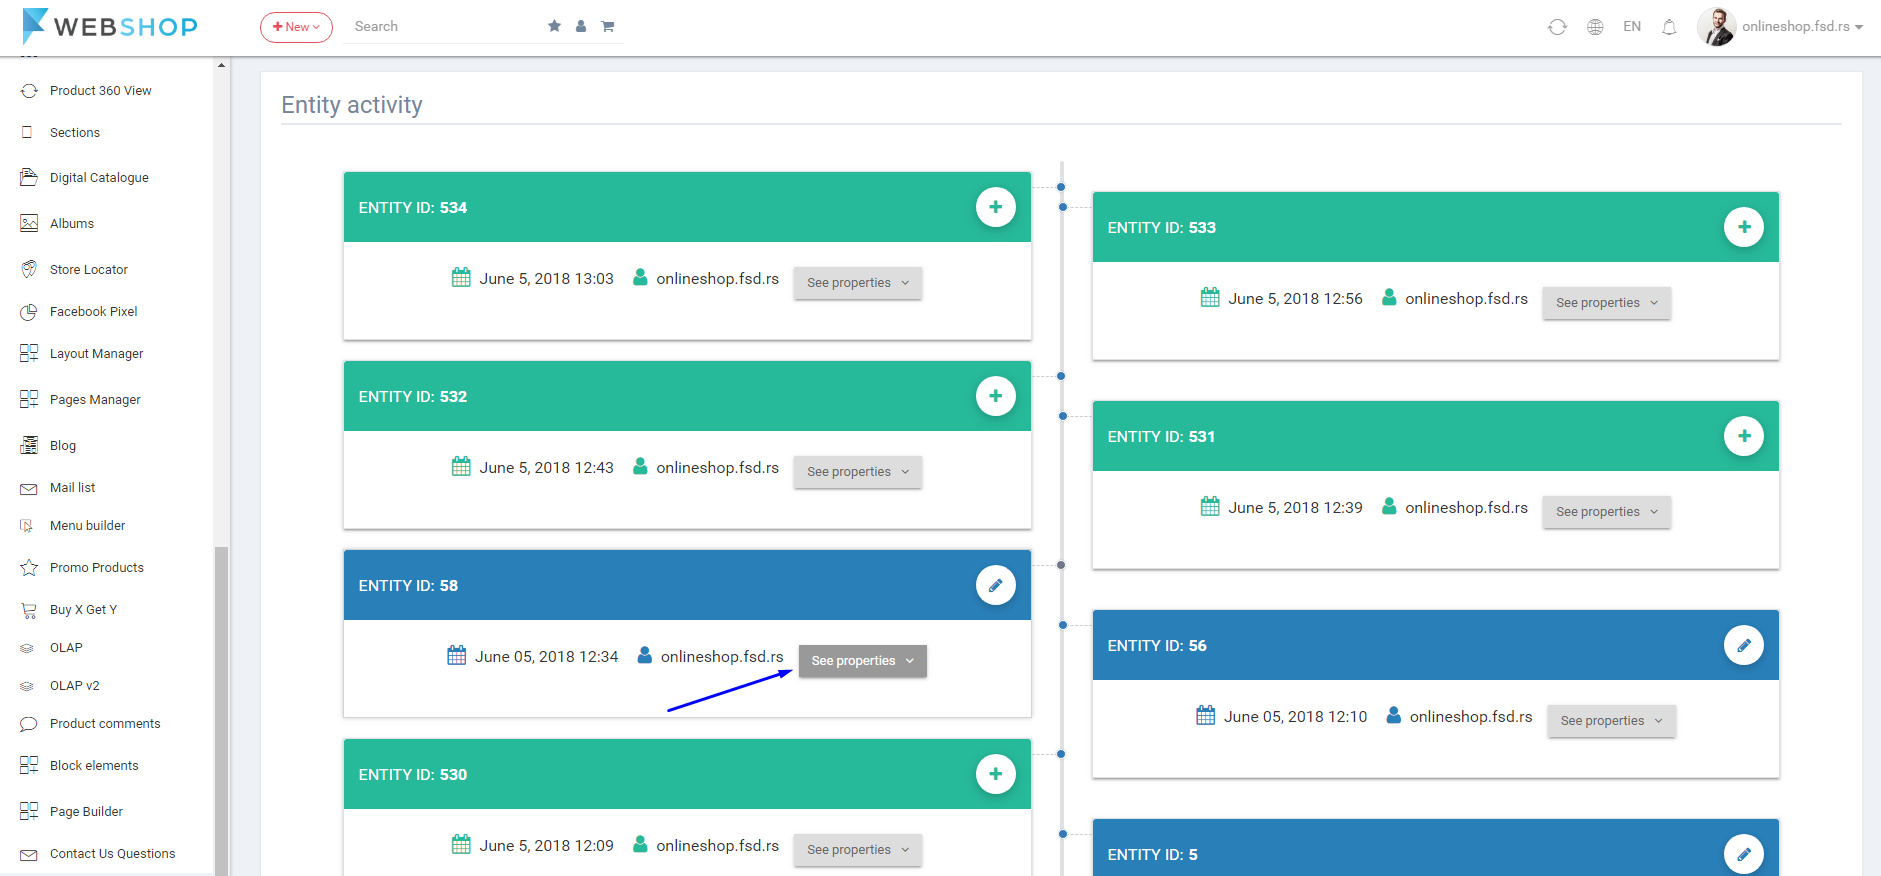Click the pencil edit icon on Entity 5 card

point(1743,854)
